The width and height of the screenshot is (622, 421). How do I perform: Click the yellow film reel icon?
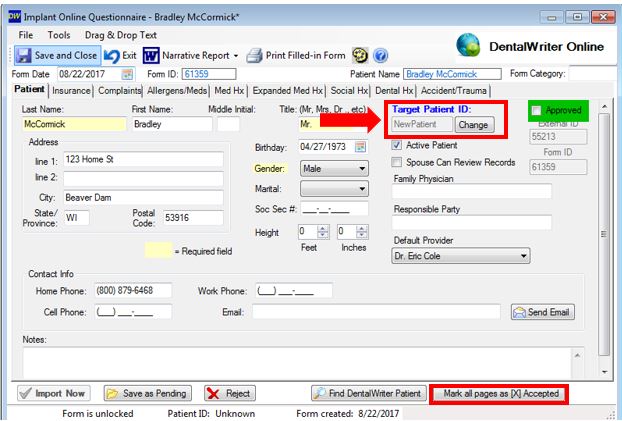[360, 56]
